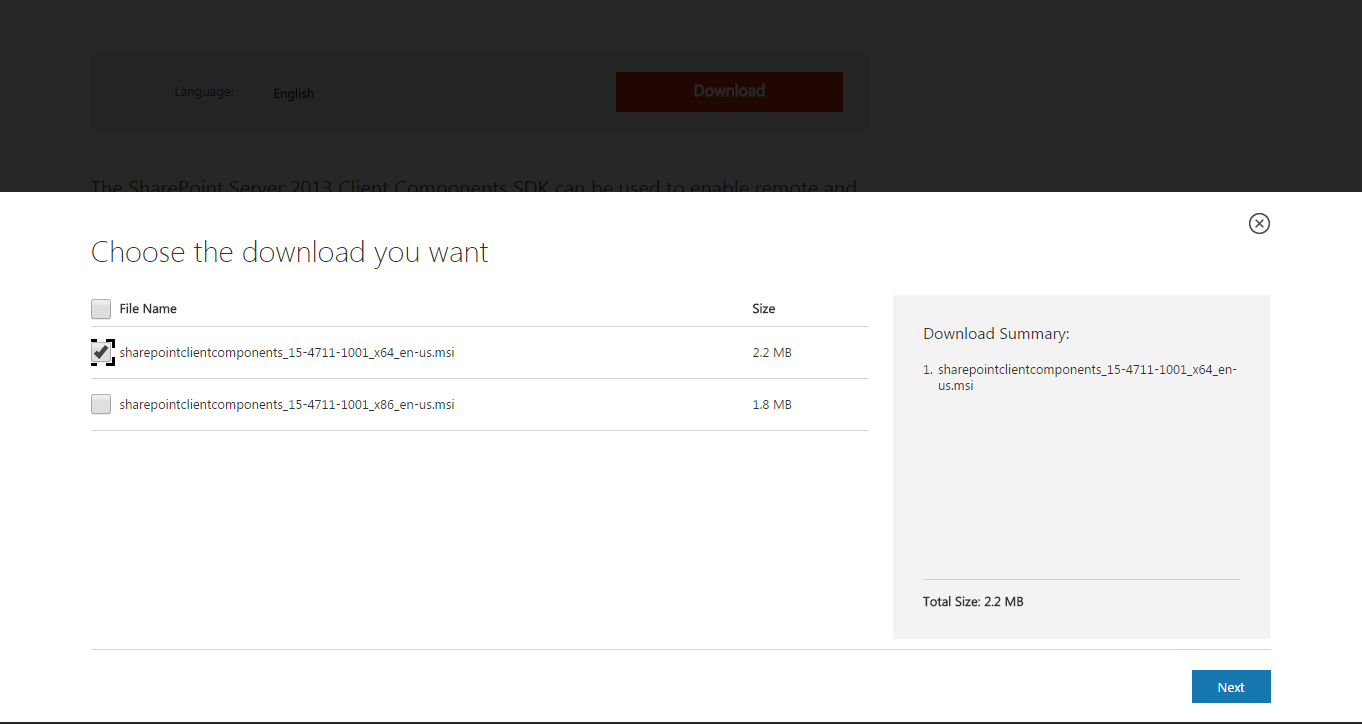Enable the sharepointclientcomponents x86 download
The height and width of the screenshot is (724, 1362).
click(101, 404)
